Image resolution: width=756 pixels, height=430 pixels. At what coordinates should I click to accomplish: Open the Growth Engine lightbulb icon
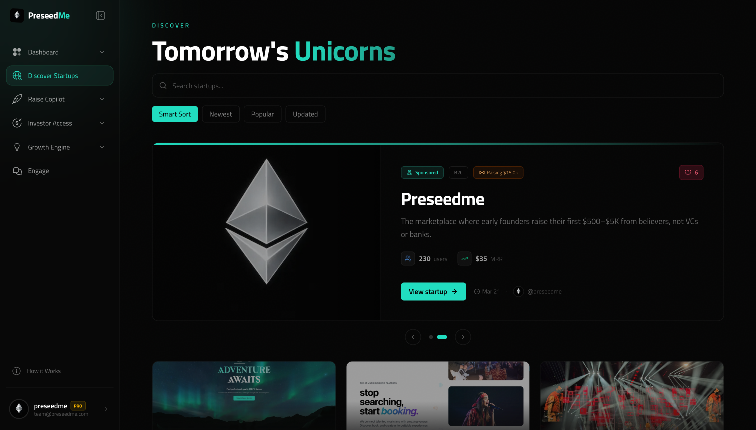(17, 147)
